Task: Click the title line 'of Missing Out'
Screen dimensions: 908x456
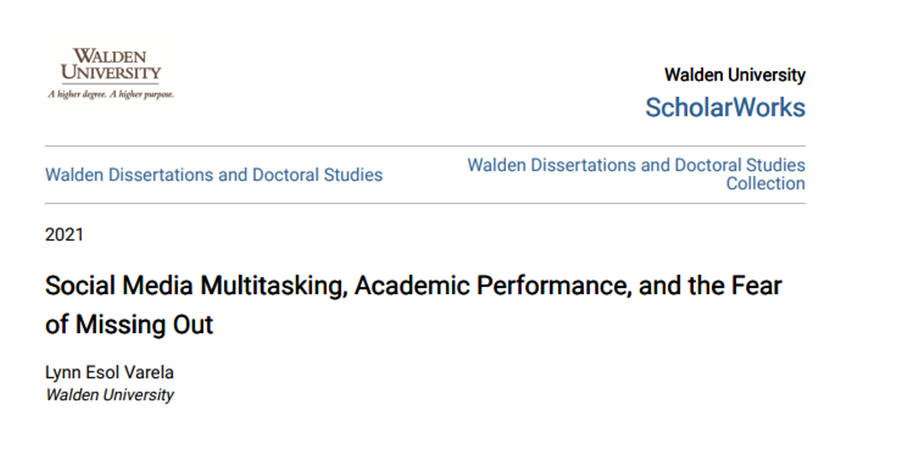Action: coord(129,324)
